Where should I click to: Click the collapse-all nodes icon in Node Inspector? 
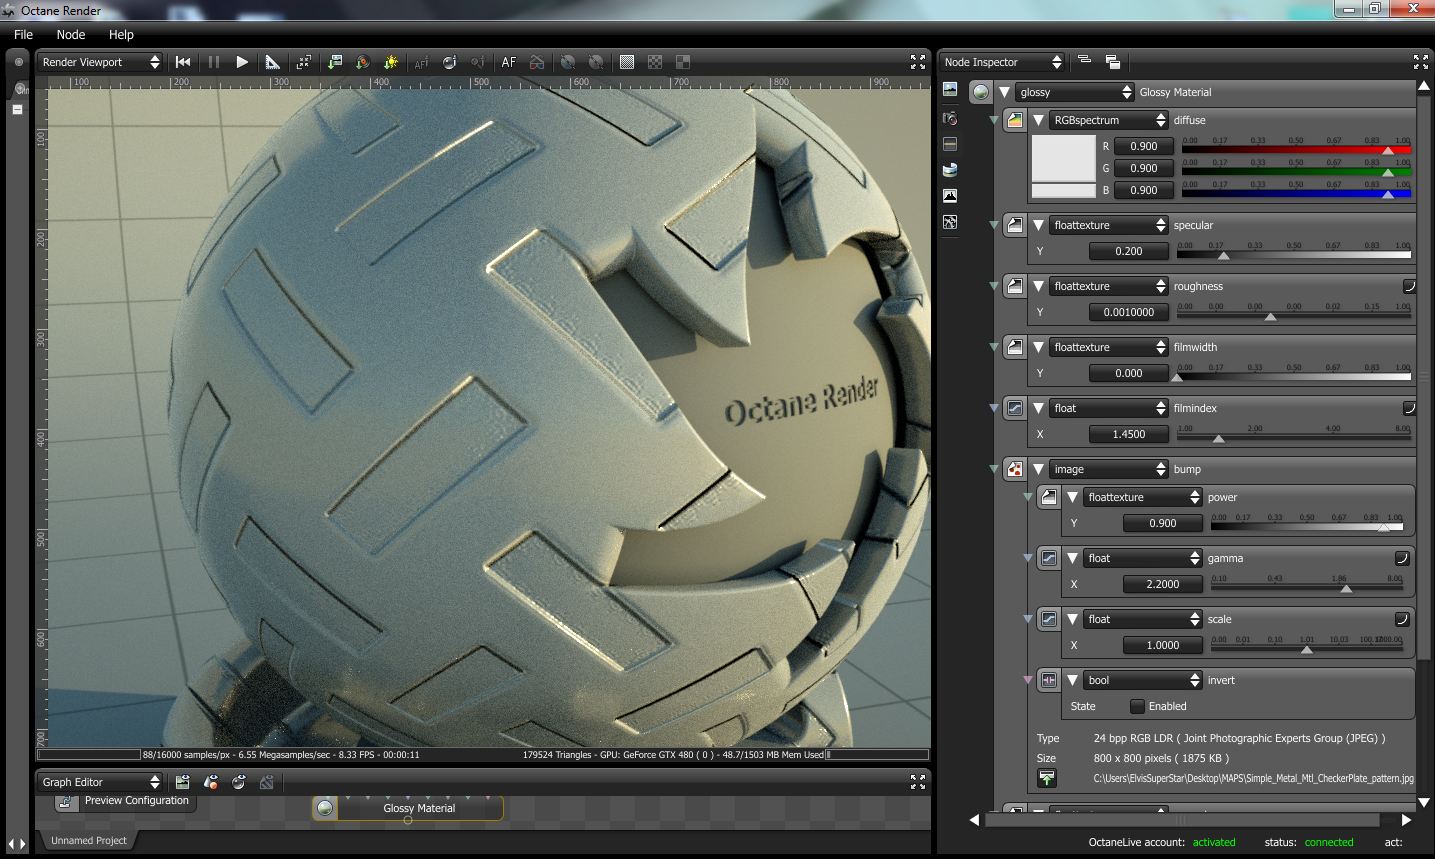(1085, 61)
